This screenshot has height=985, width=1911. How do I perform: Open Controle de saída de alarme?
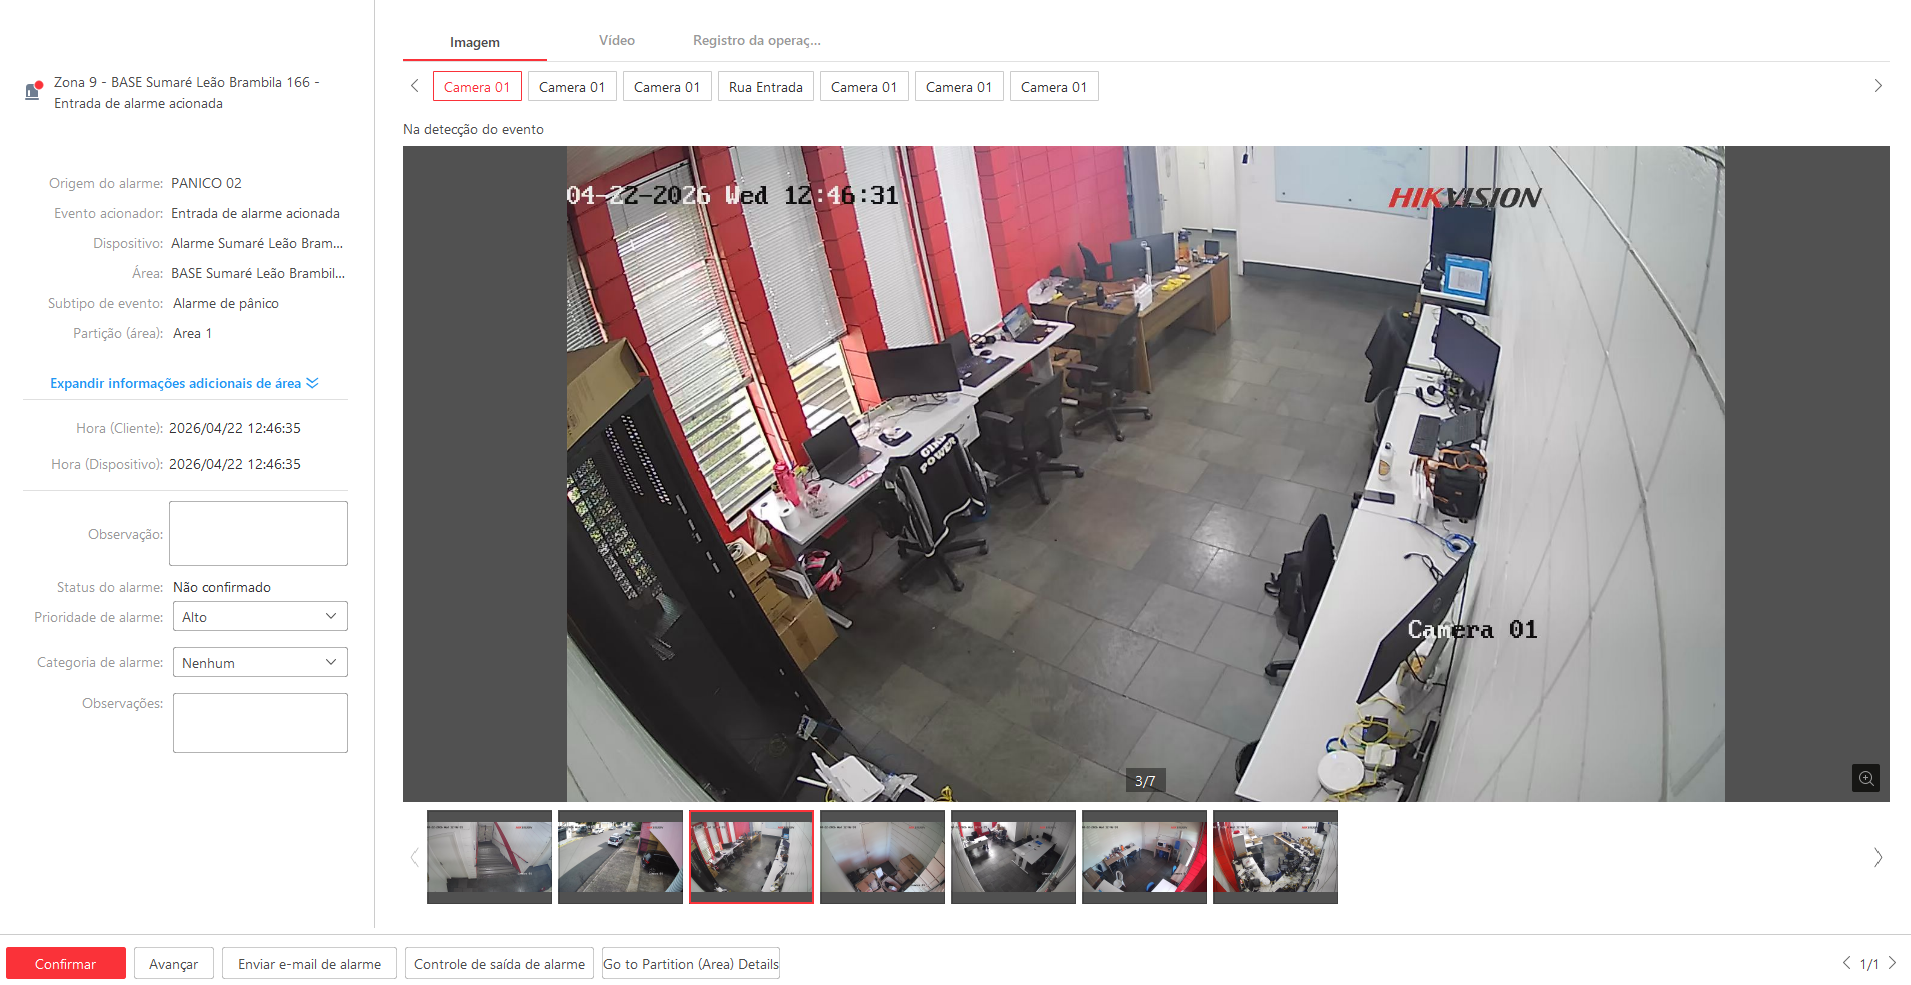pos(499,964)
